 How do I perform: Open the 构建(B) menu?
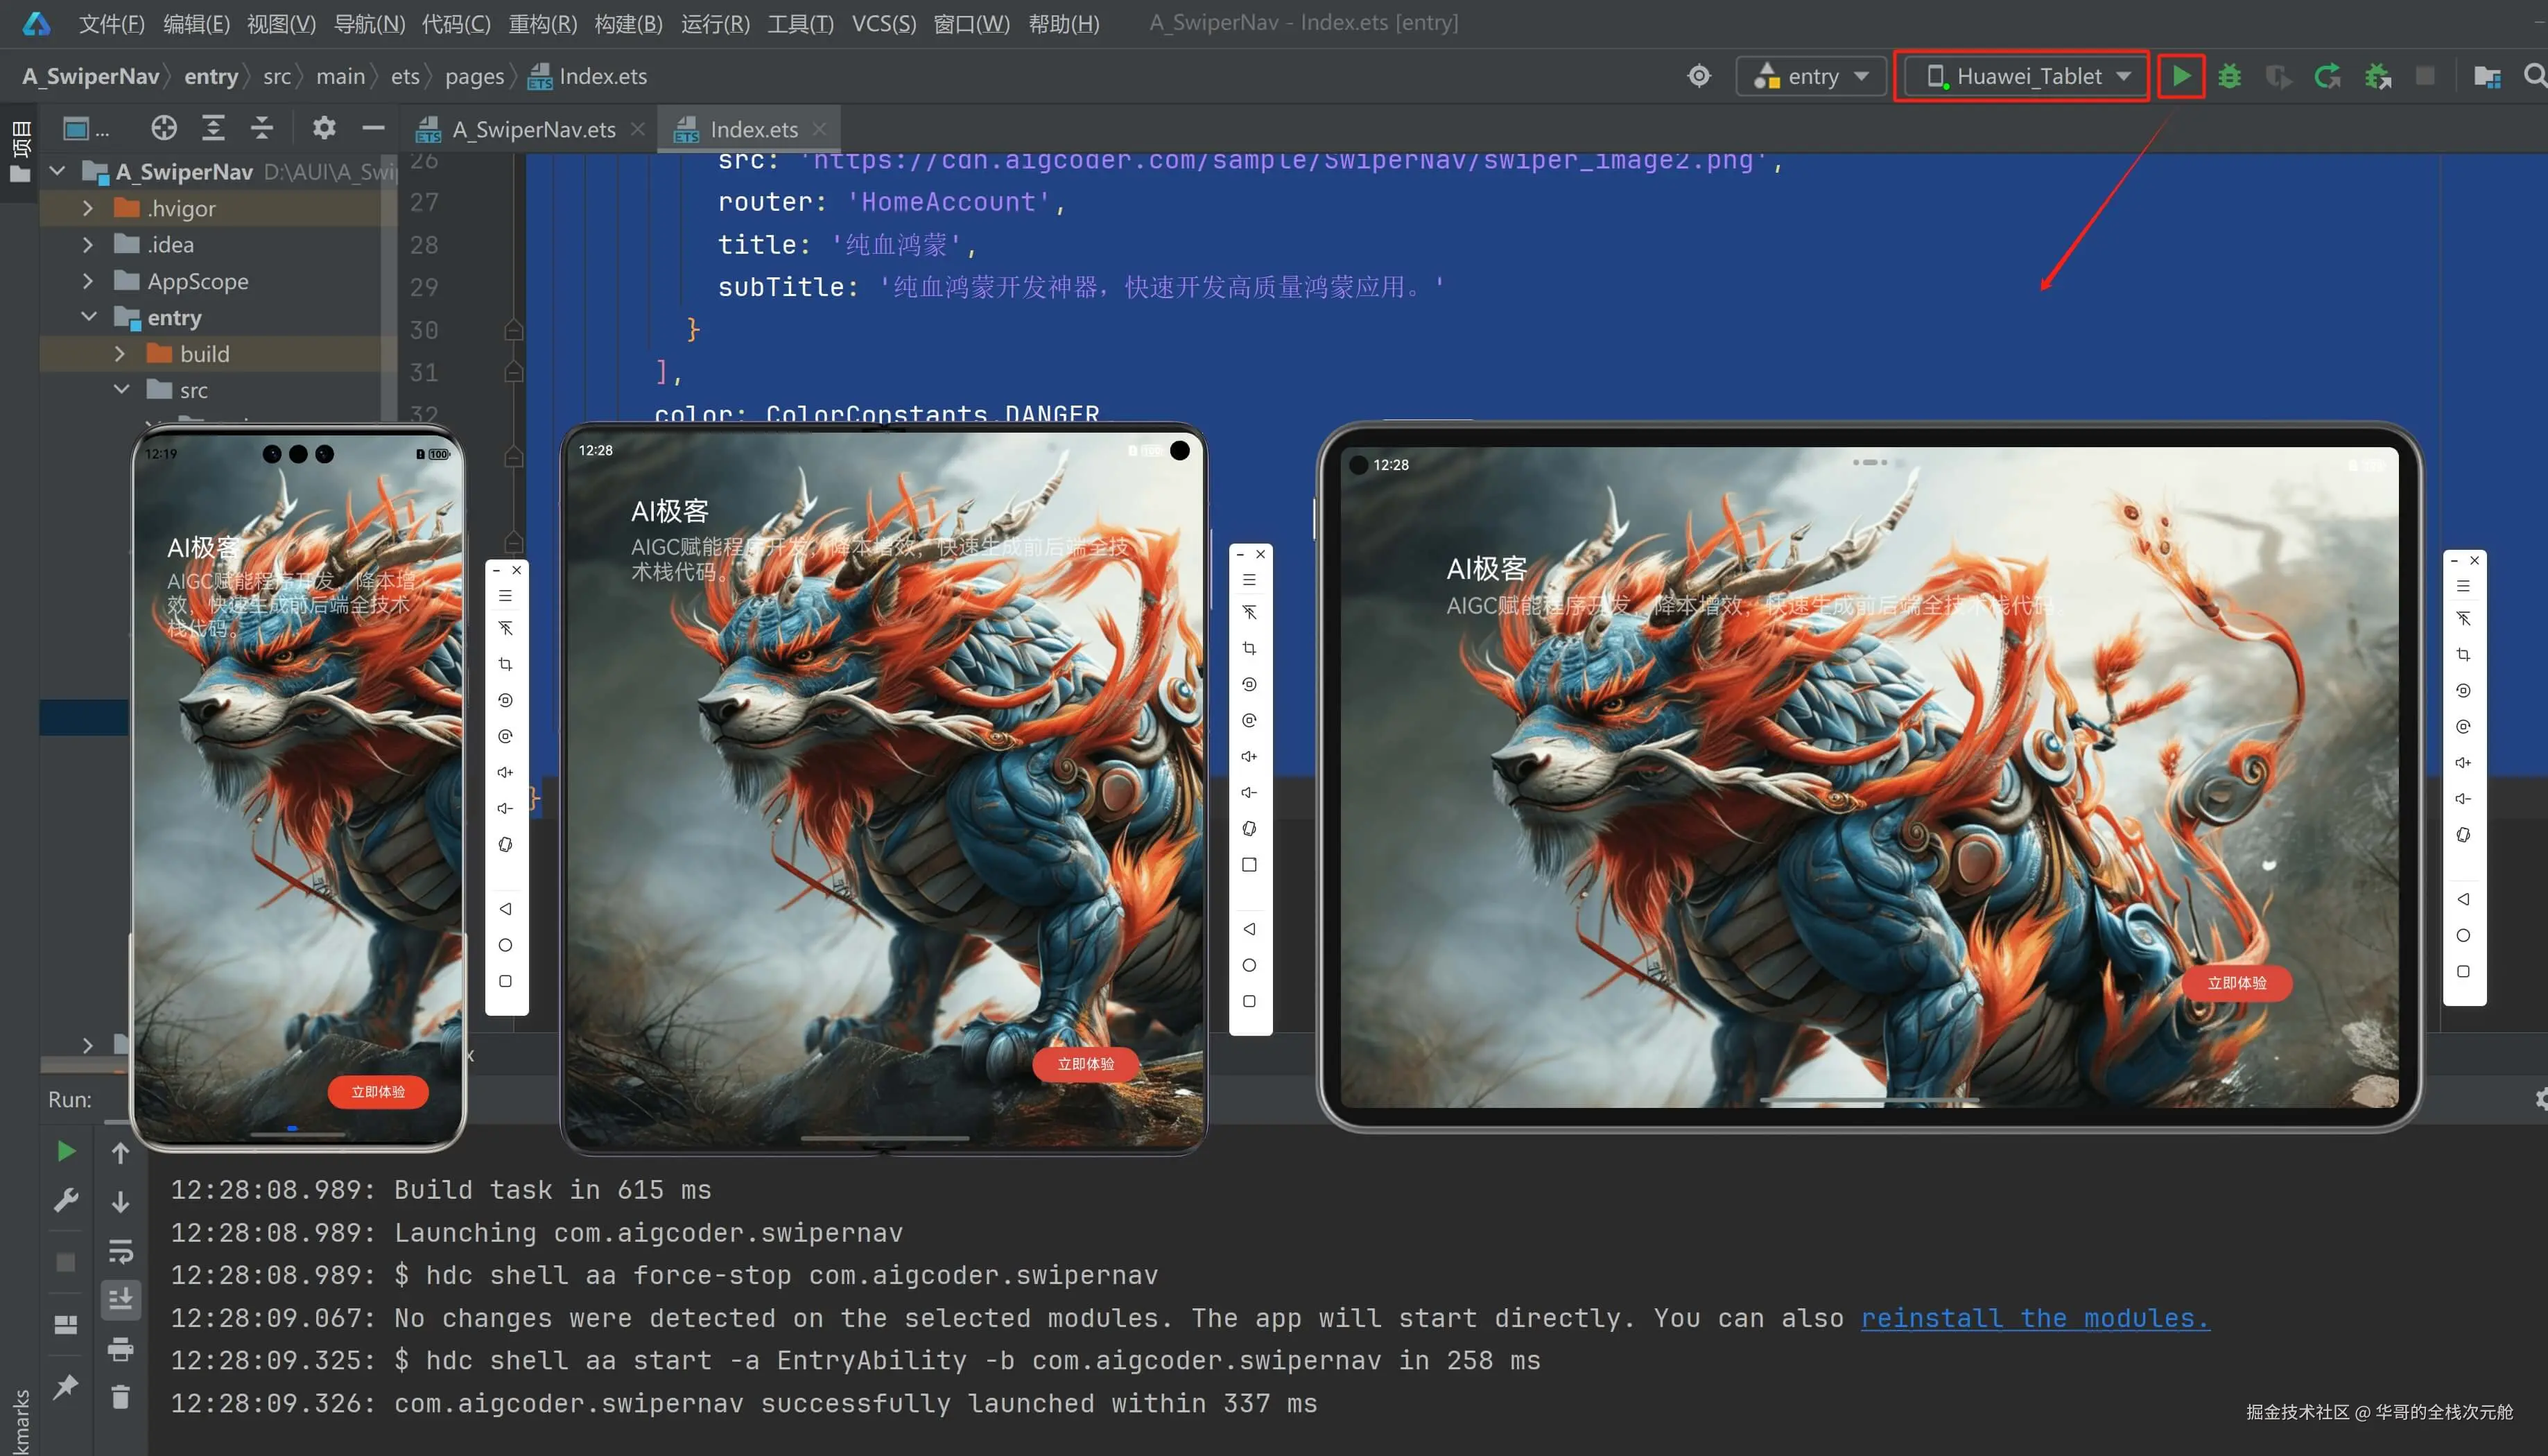click(628, 23)
